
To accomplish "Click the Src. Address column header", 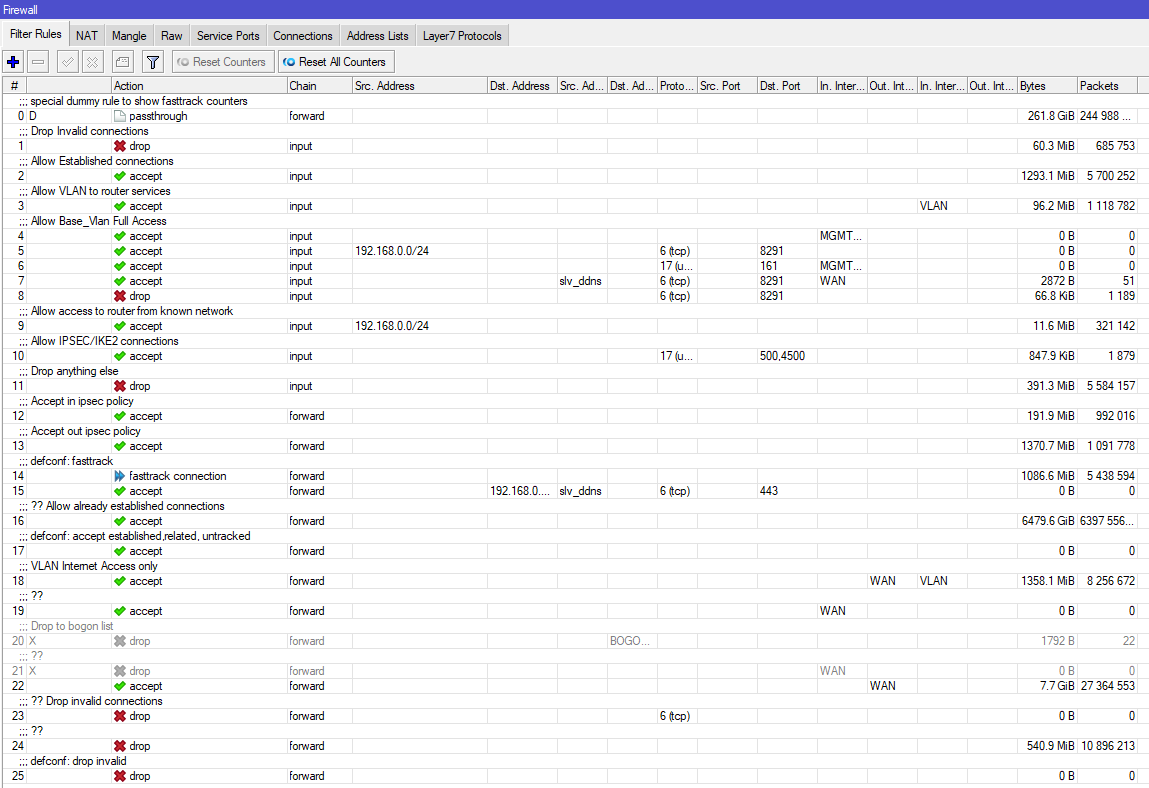I will (420, 86).
